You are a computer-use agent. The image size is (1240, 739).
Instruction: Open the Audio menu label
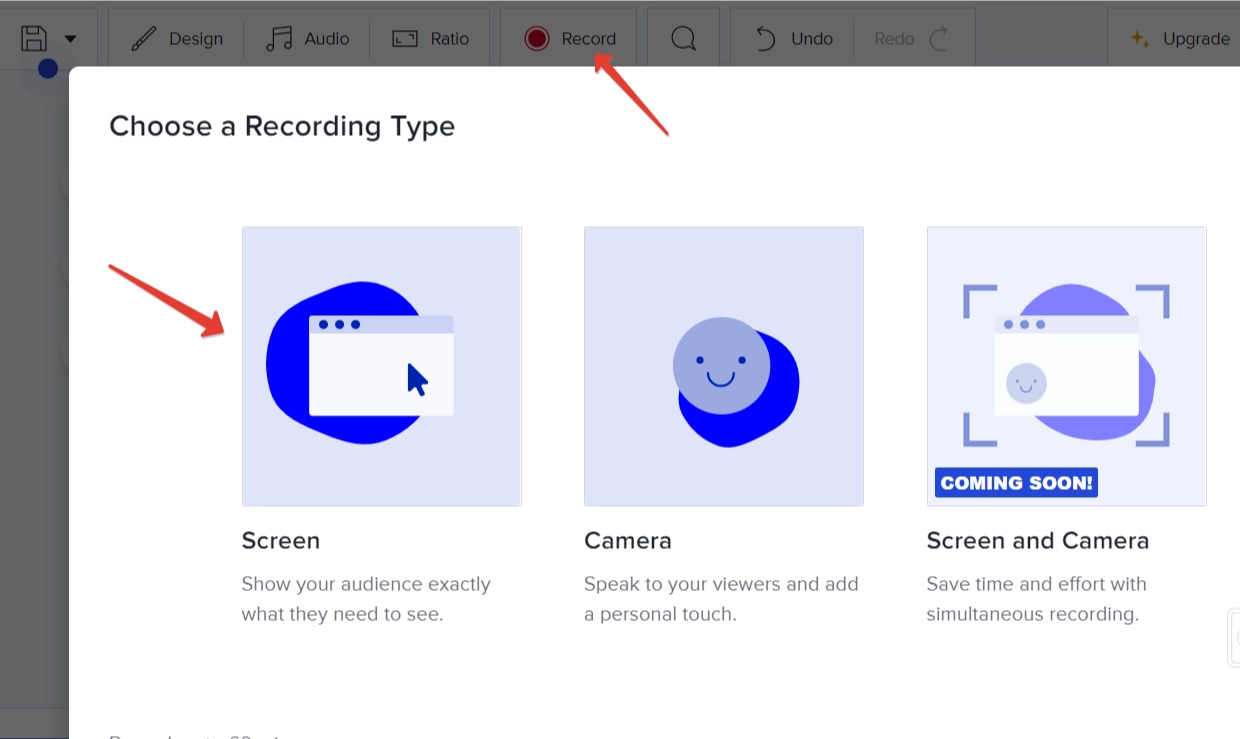[327, 39]
